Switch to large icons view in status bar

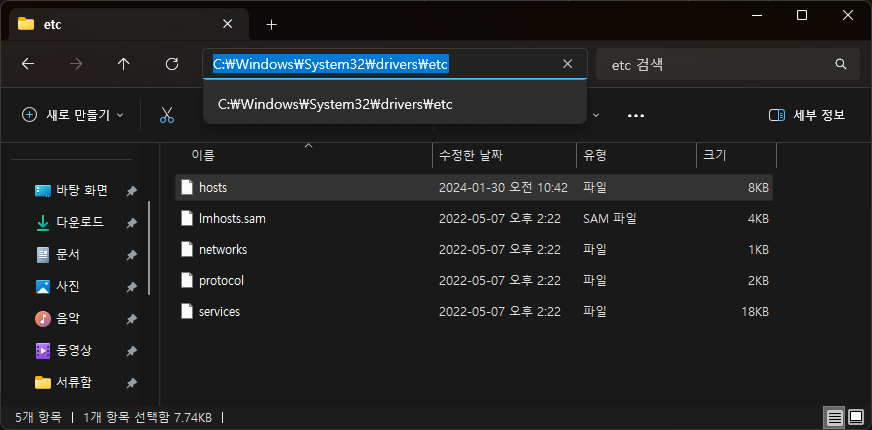click(855, 417)
